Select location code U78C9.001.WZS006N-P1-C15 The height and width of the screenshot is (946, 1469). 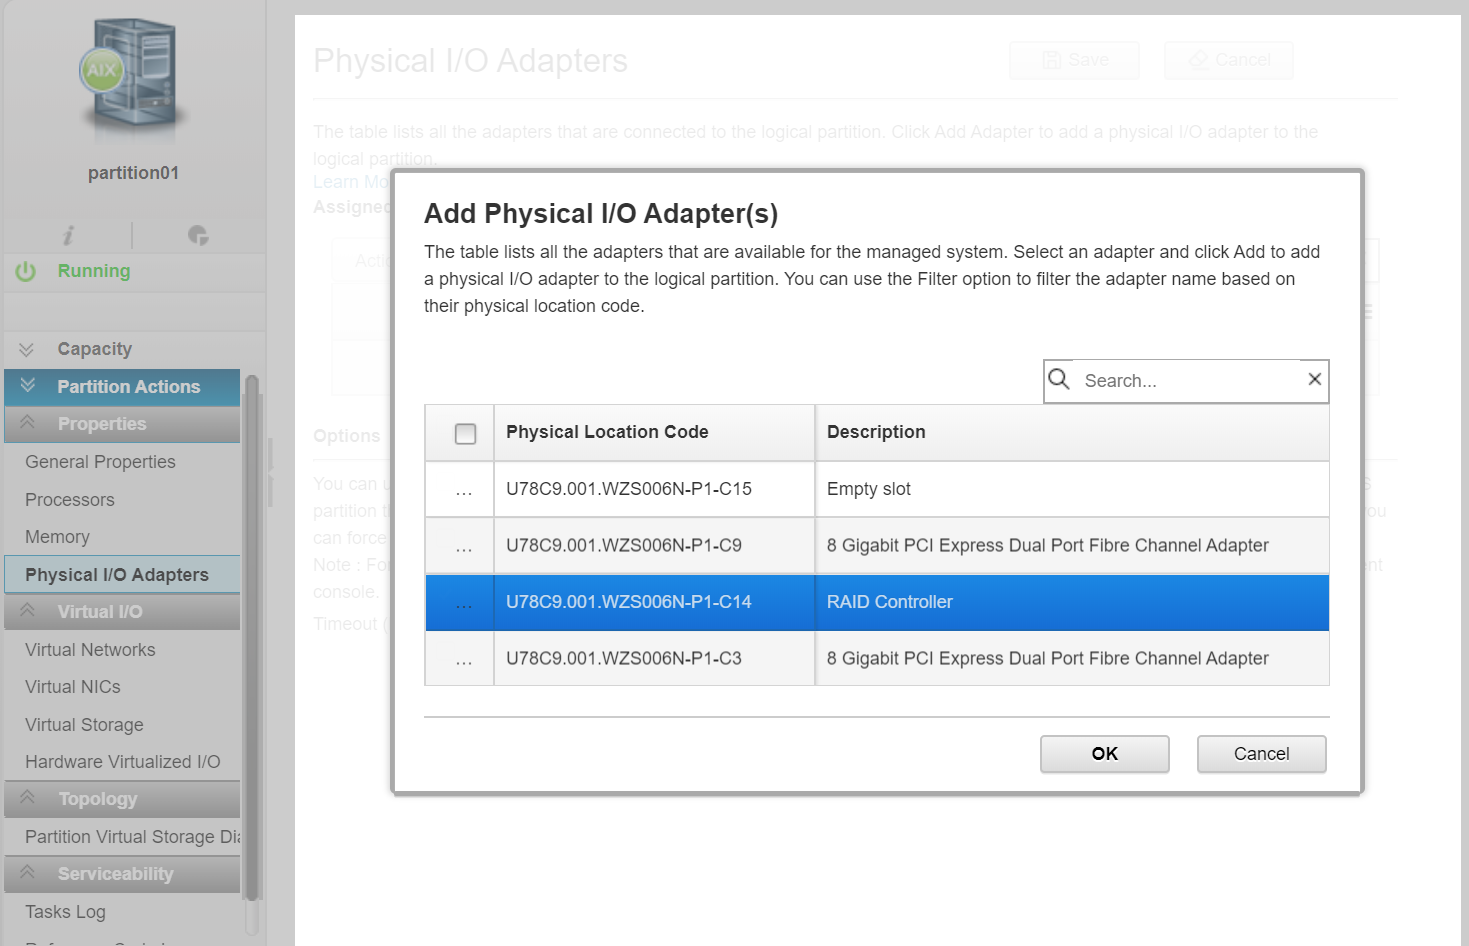pos(629,489)
